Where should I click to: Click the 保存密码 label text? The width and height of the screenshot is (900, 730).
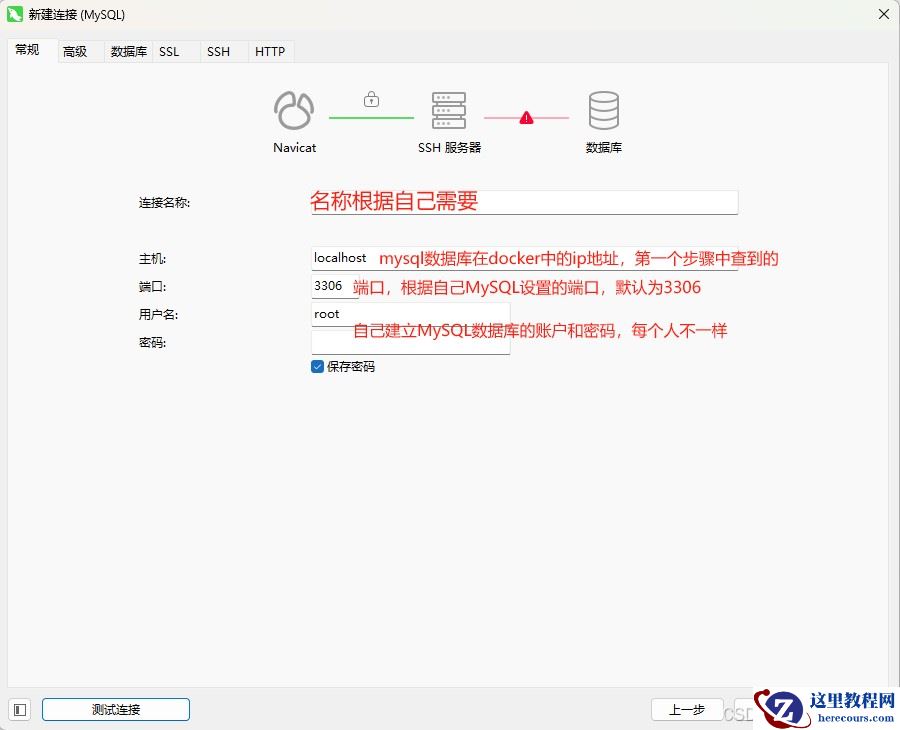tap(351, 367)
